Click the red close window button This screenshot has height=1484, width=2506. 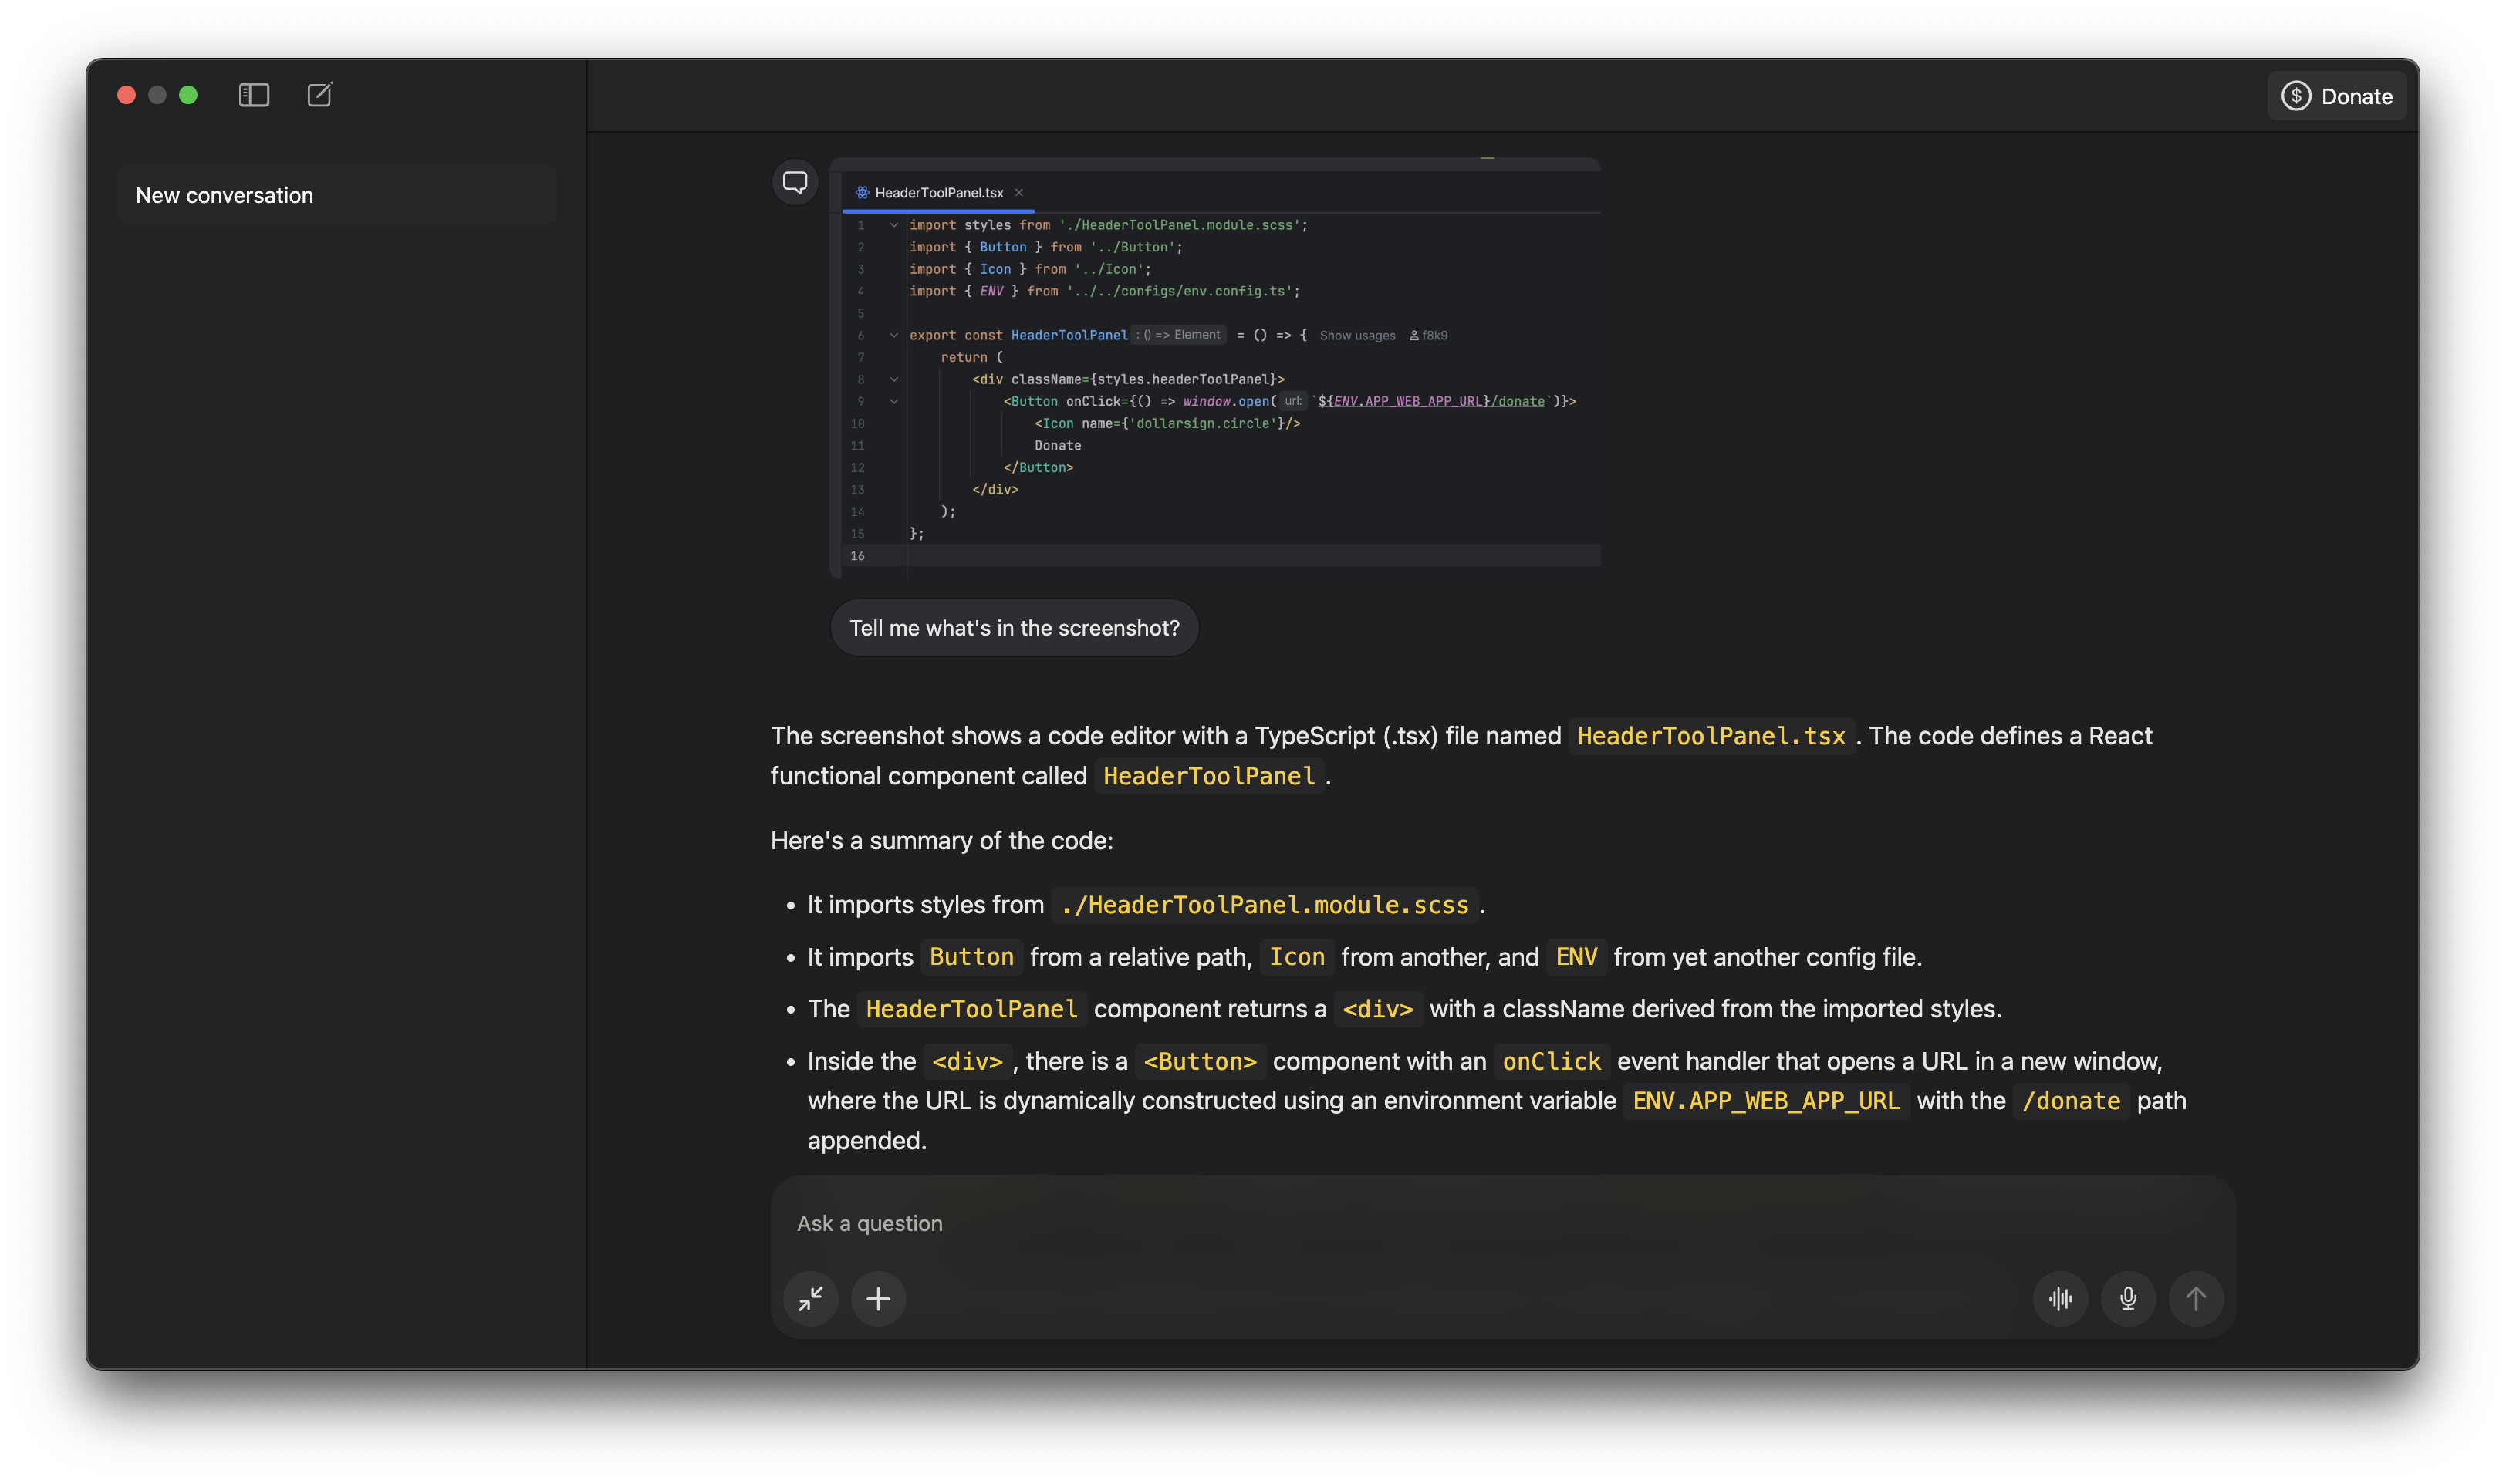(x=127, y=95)
